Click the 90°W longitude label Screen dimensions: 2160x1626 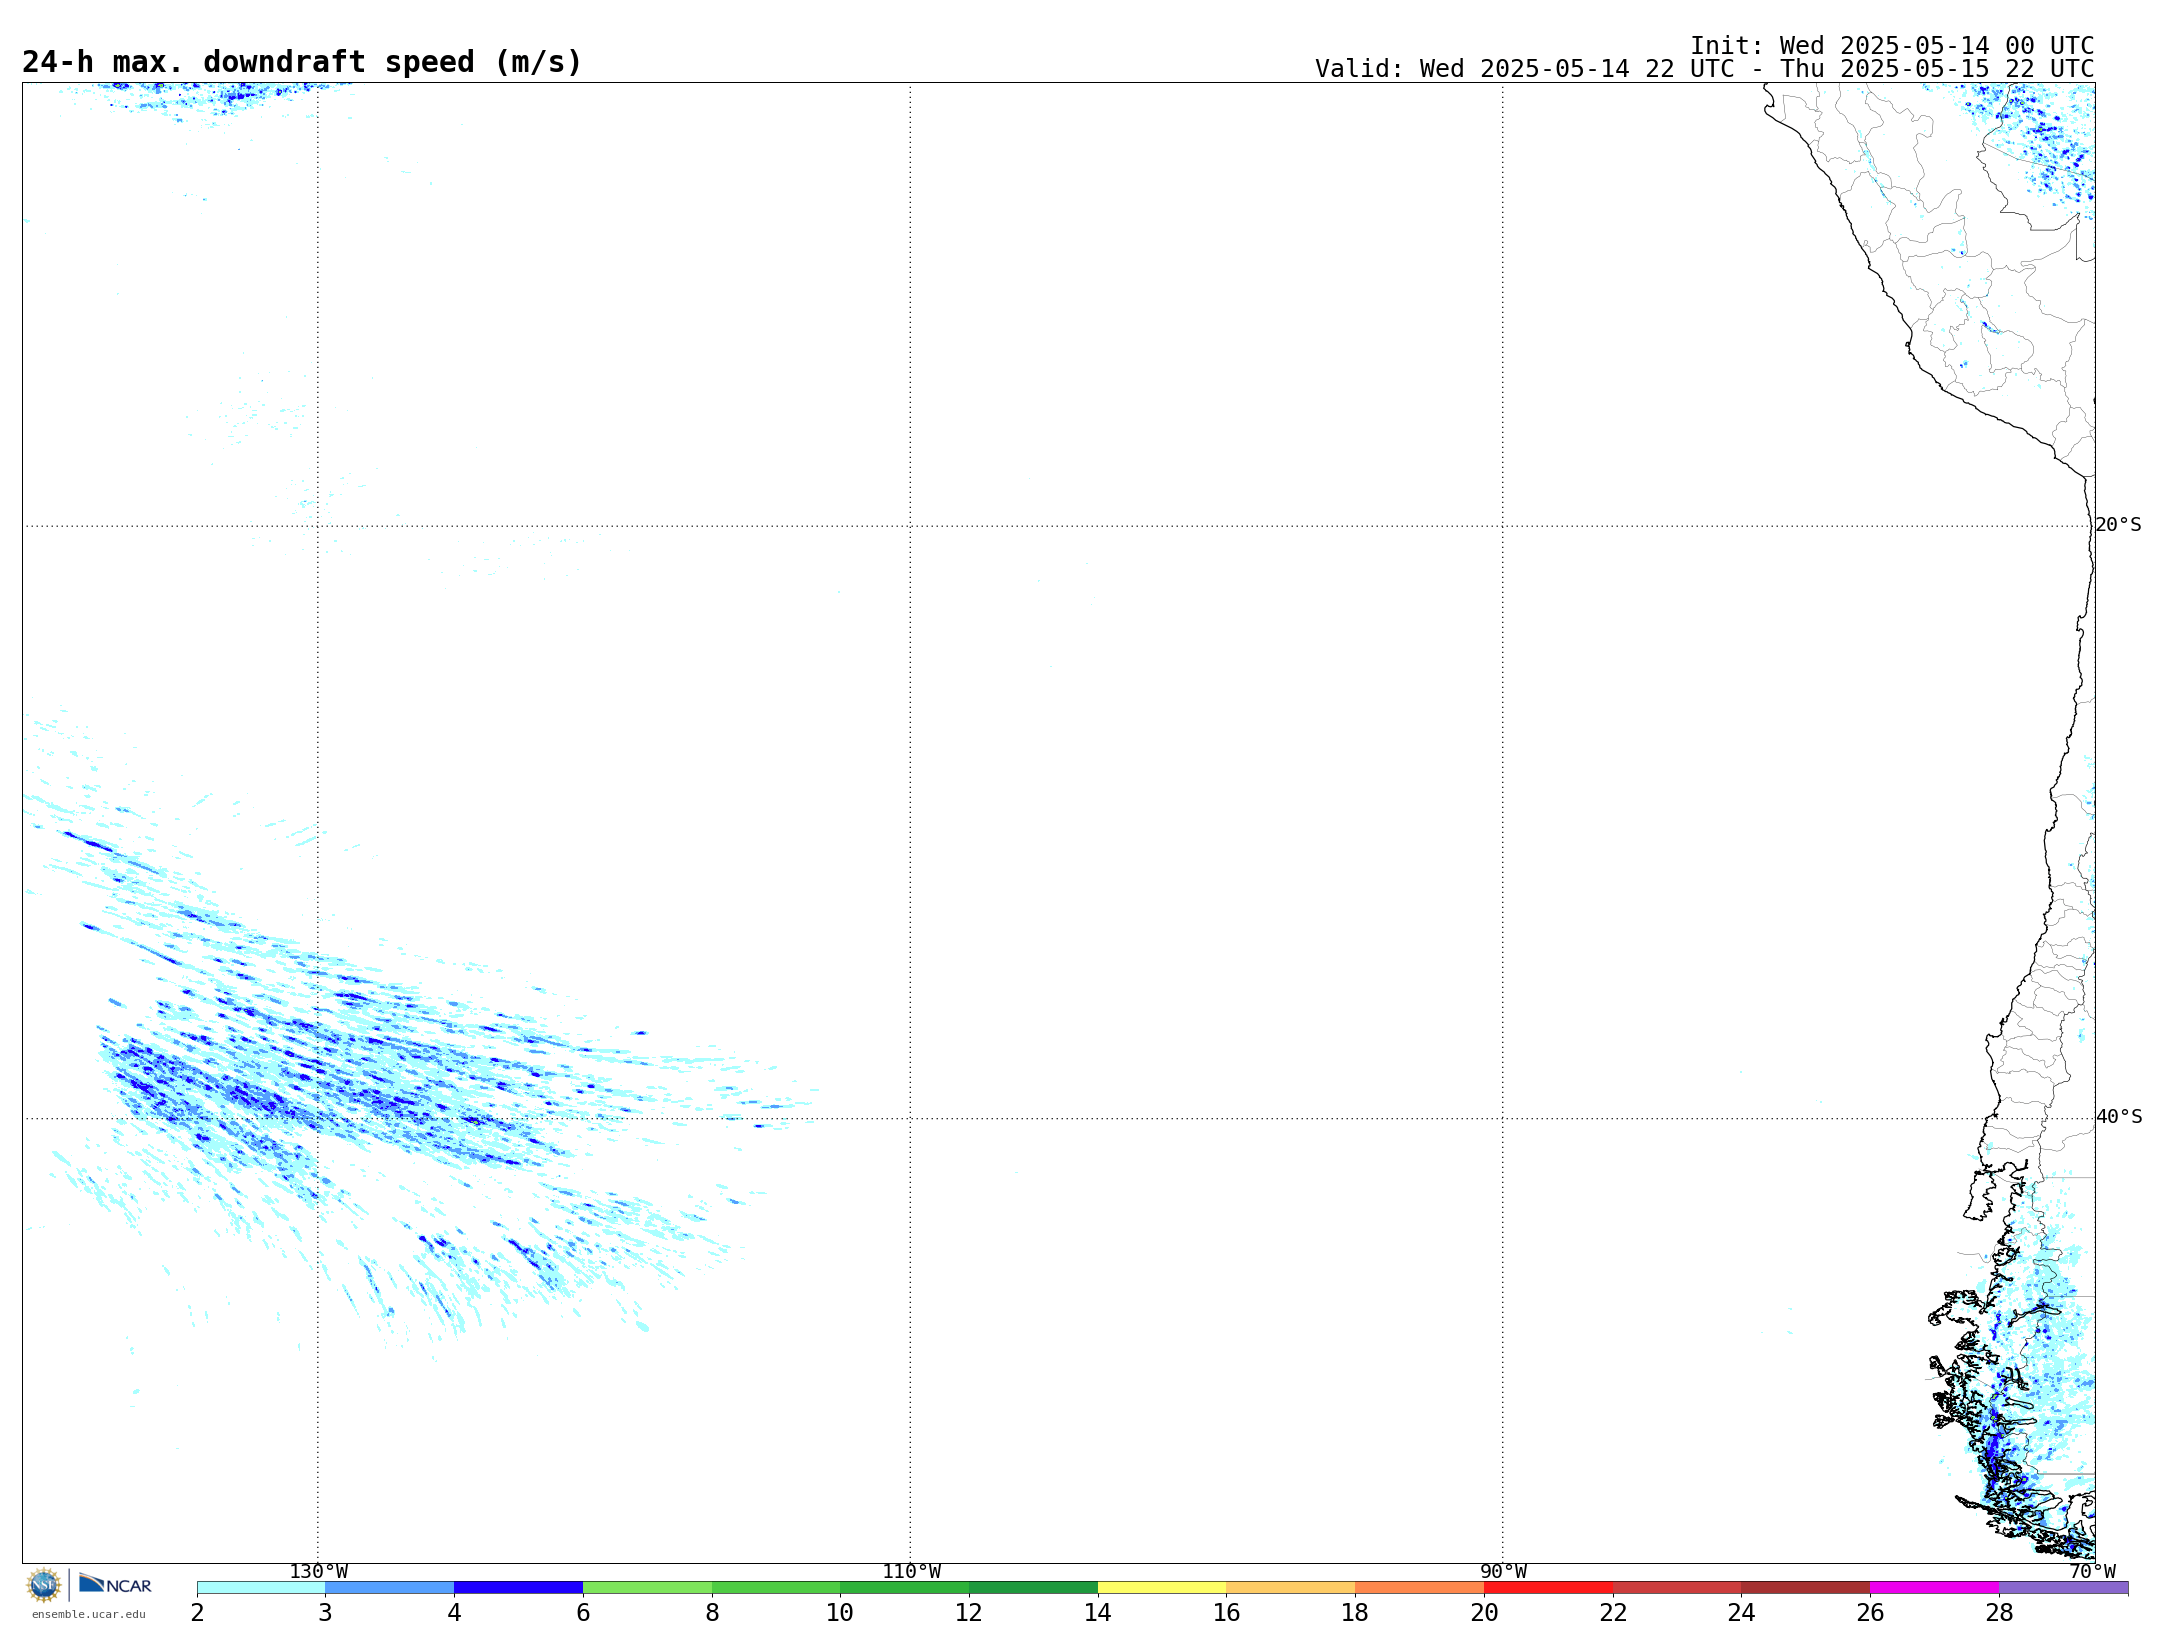(1503, 1571)
